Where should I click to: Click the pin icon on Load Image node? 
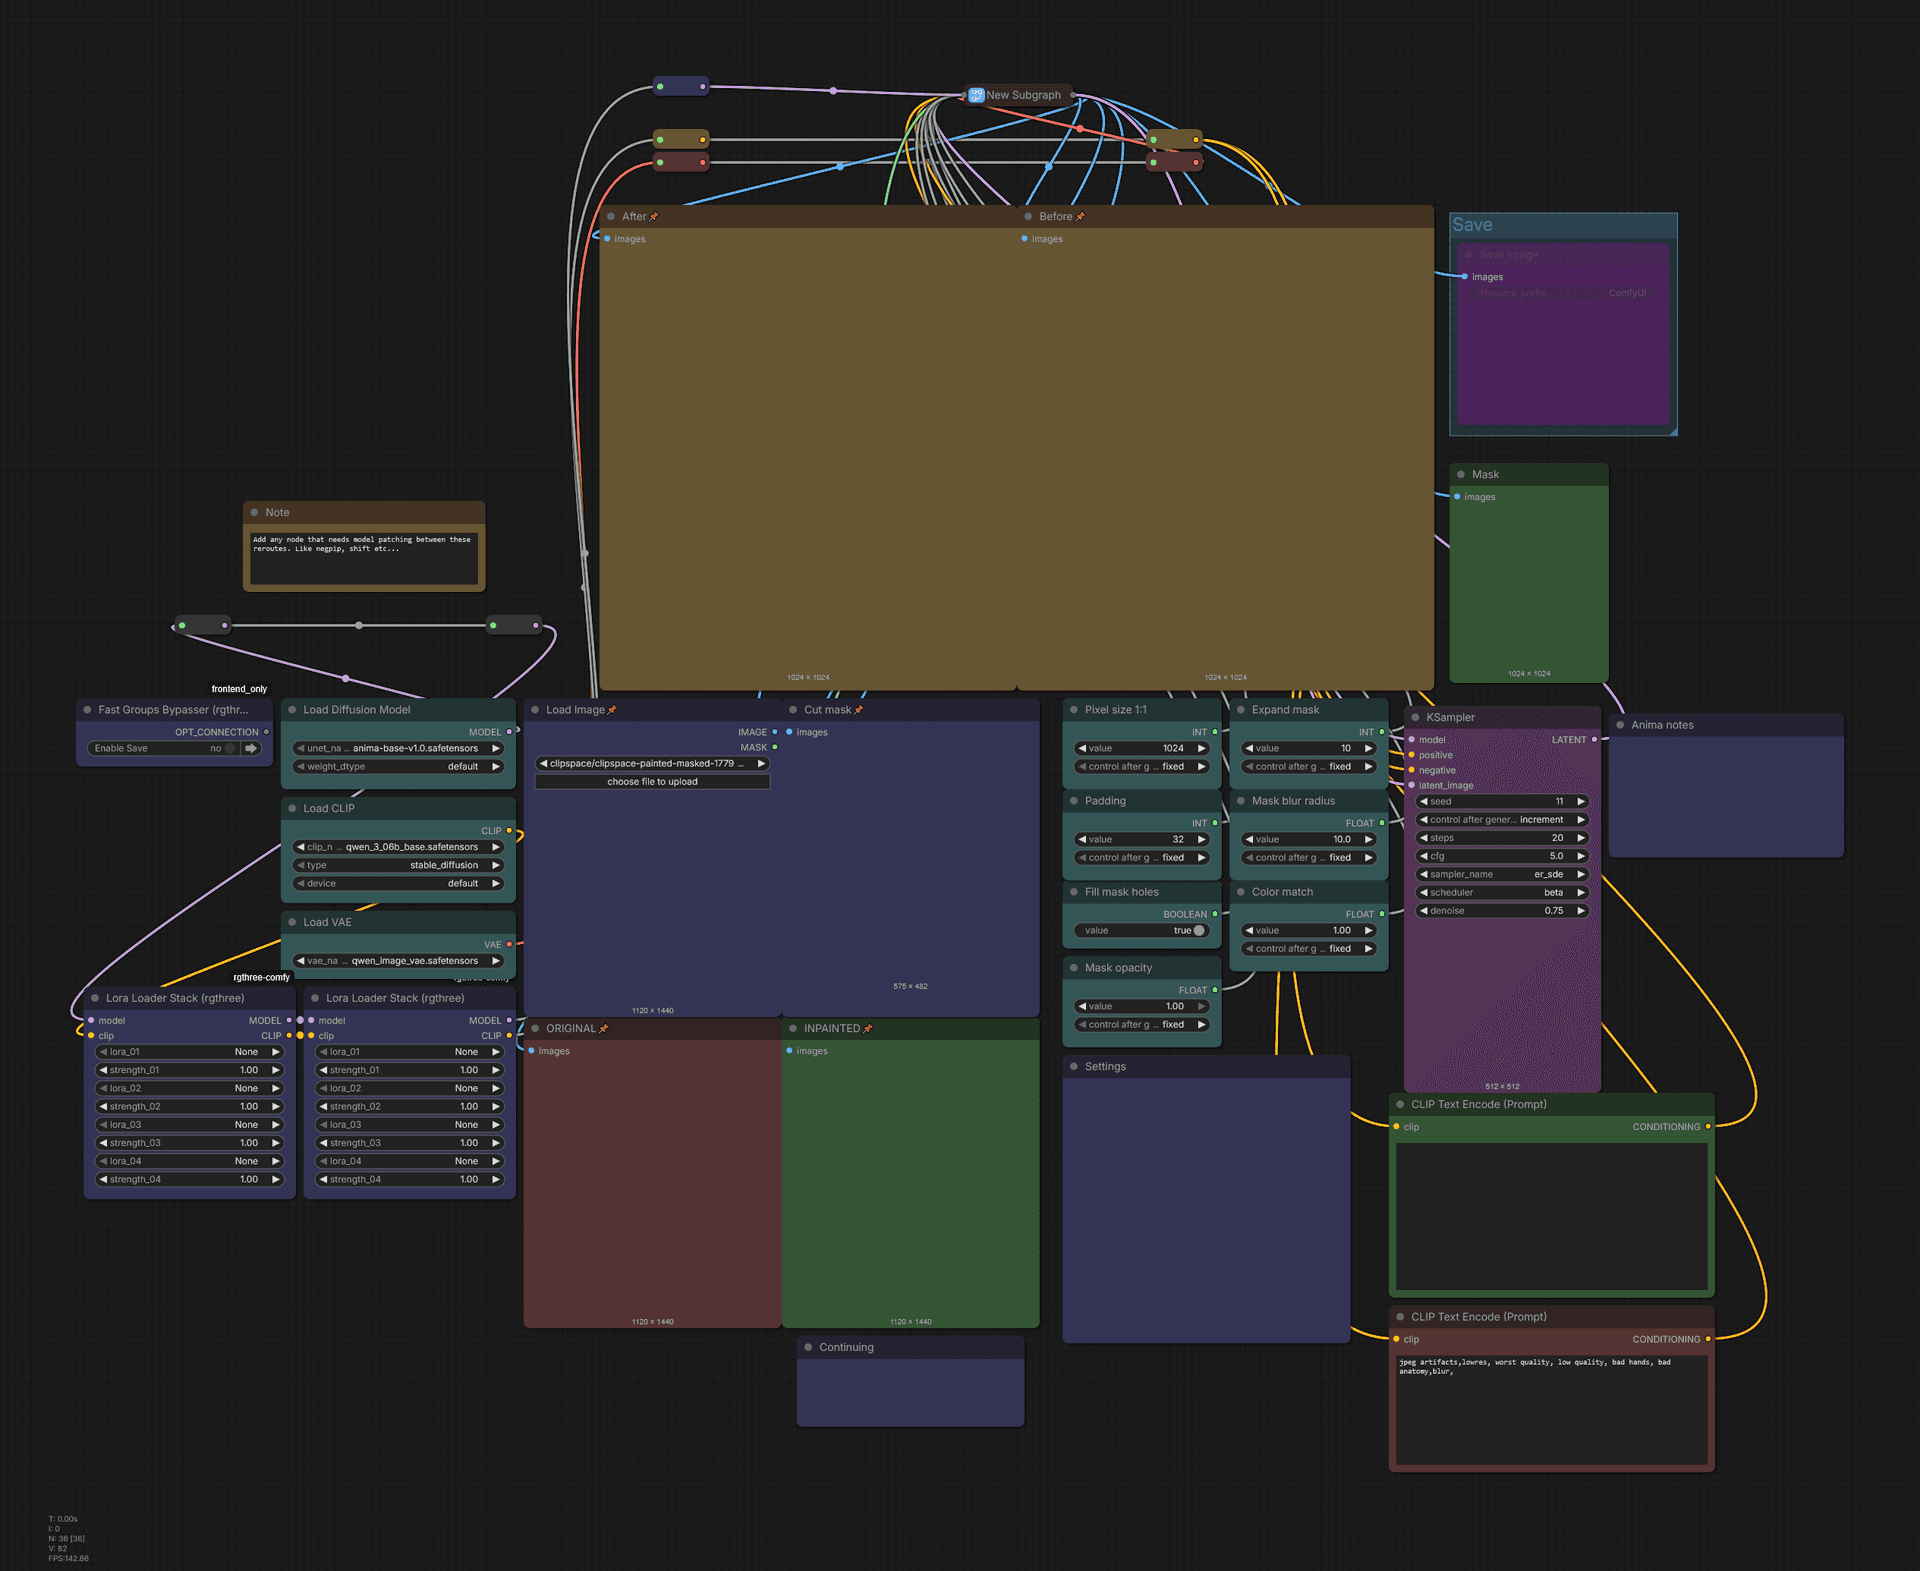click(612, 710)
